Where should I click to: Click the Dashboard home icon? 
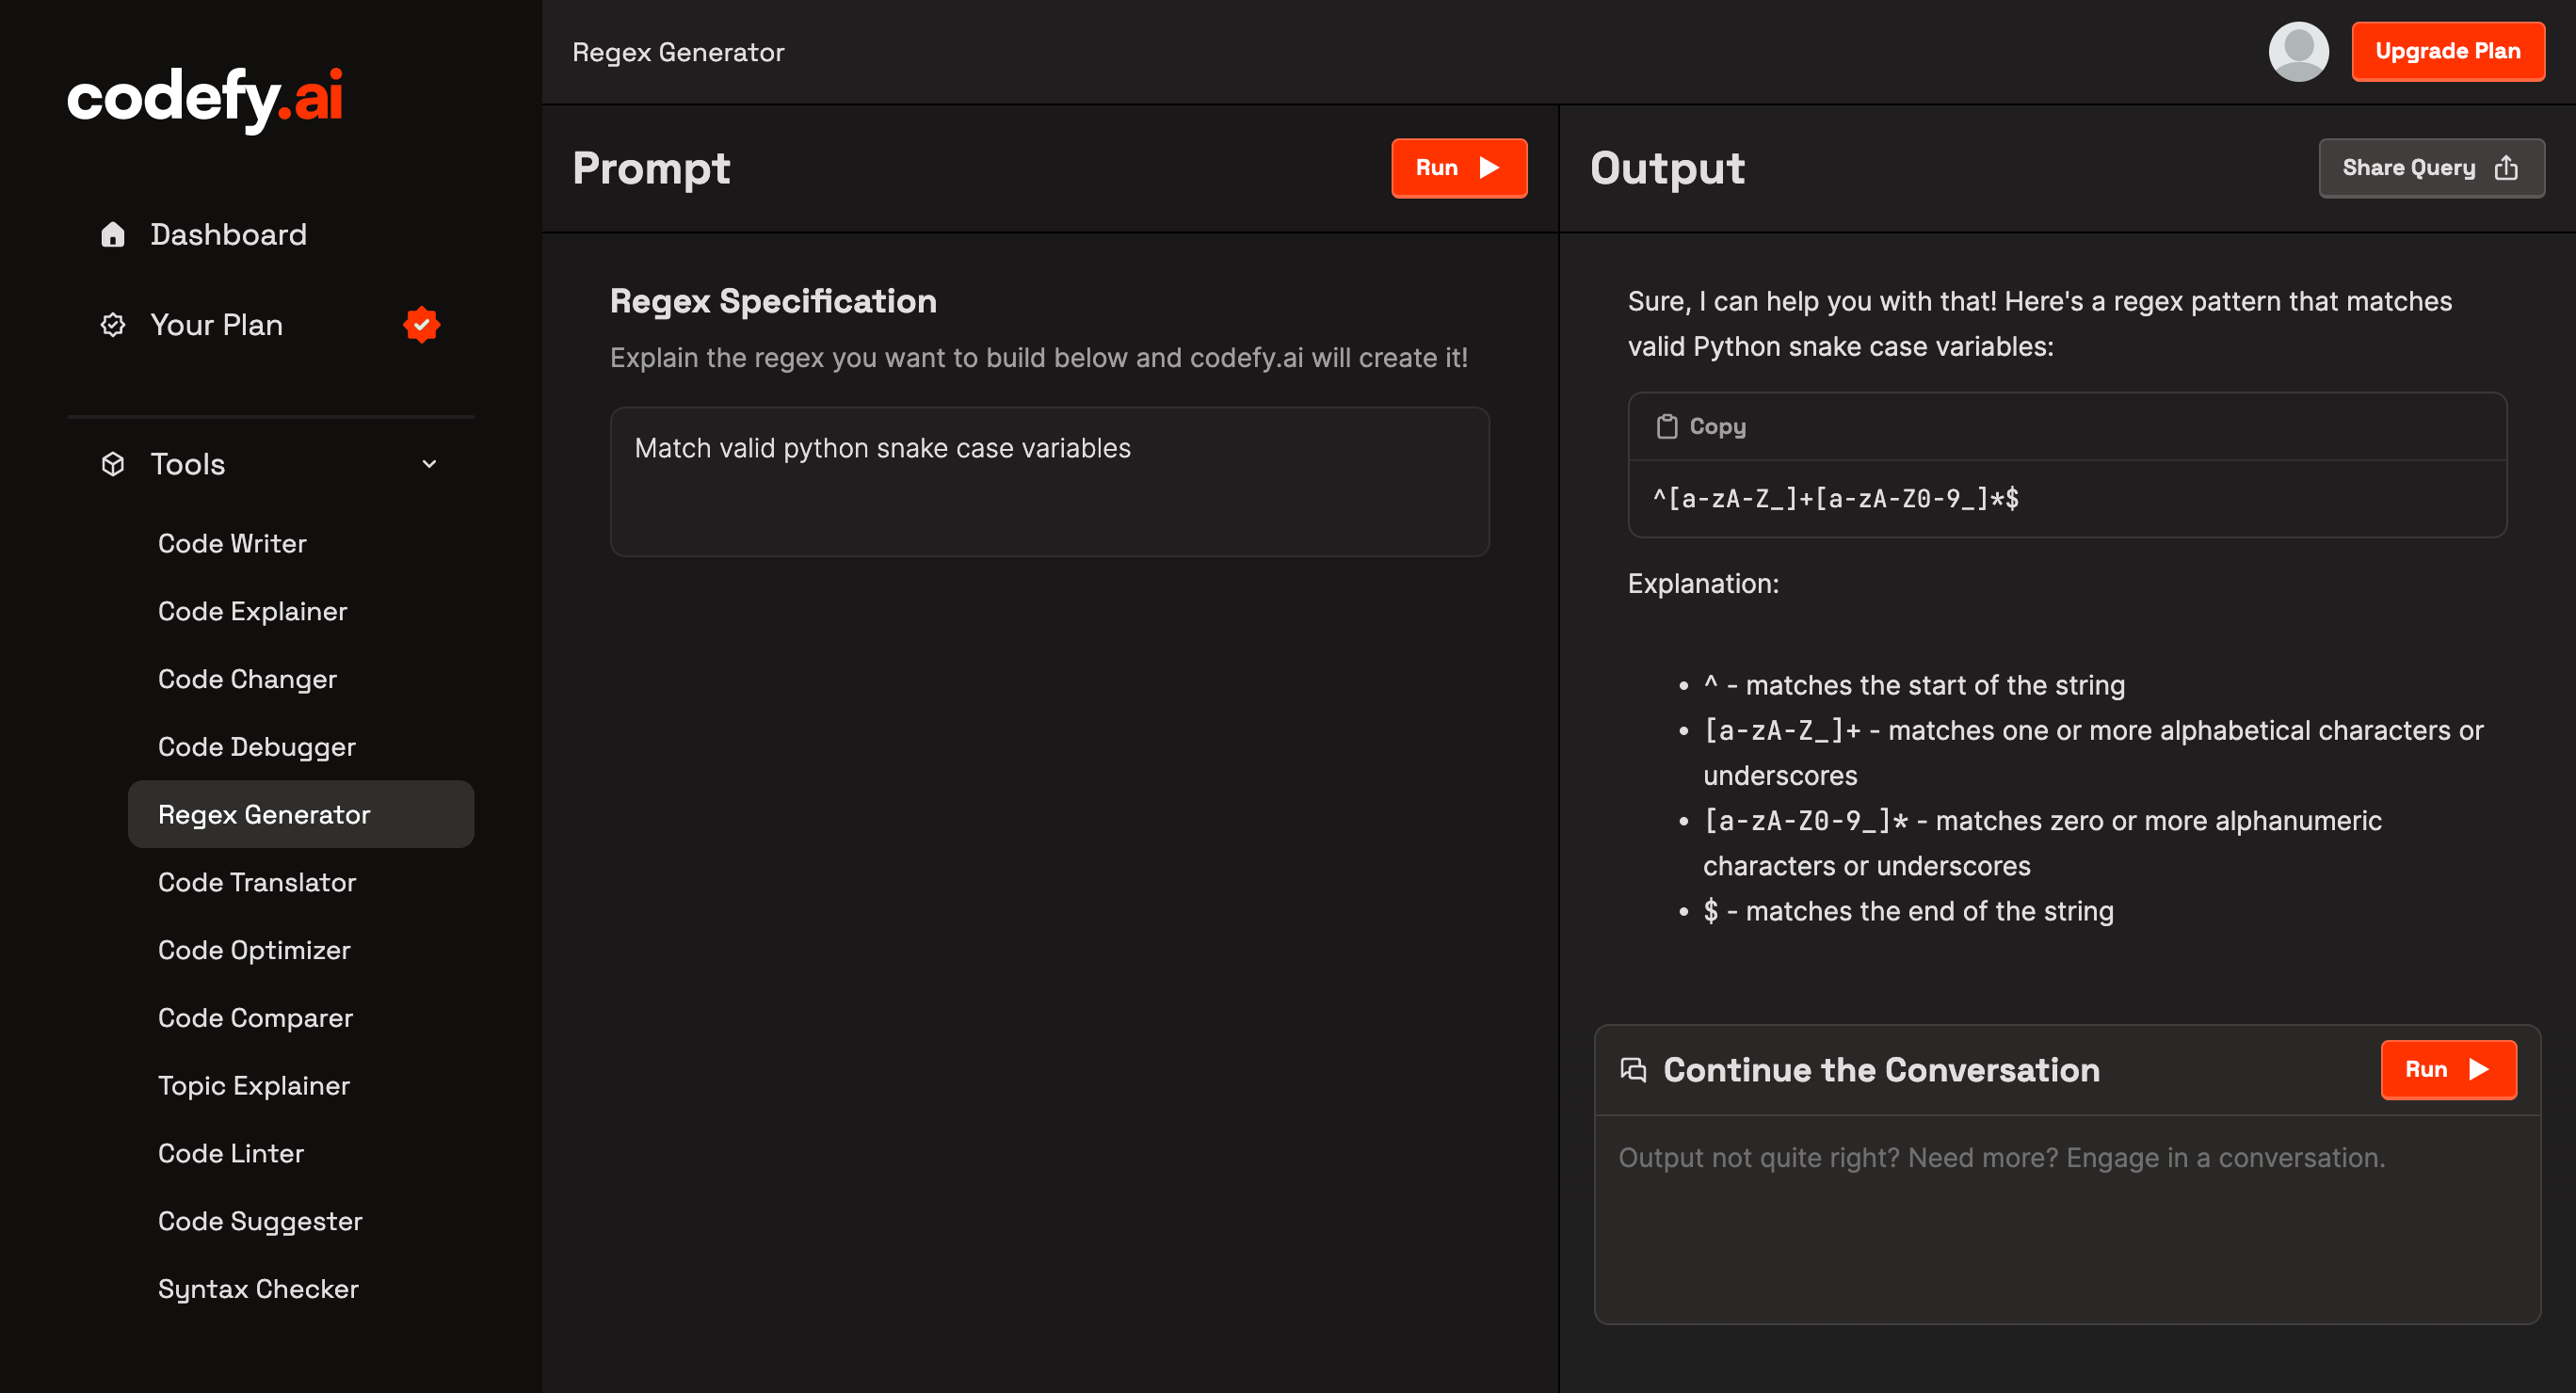point(113,234)
